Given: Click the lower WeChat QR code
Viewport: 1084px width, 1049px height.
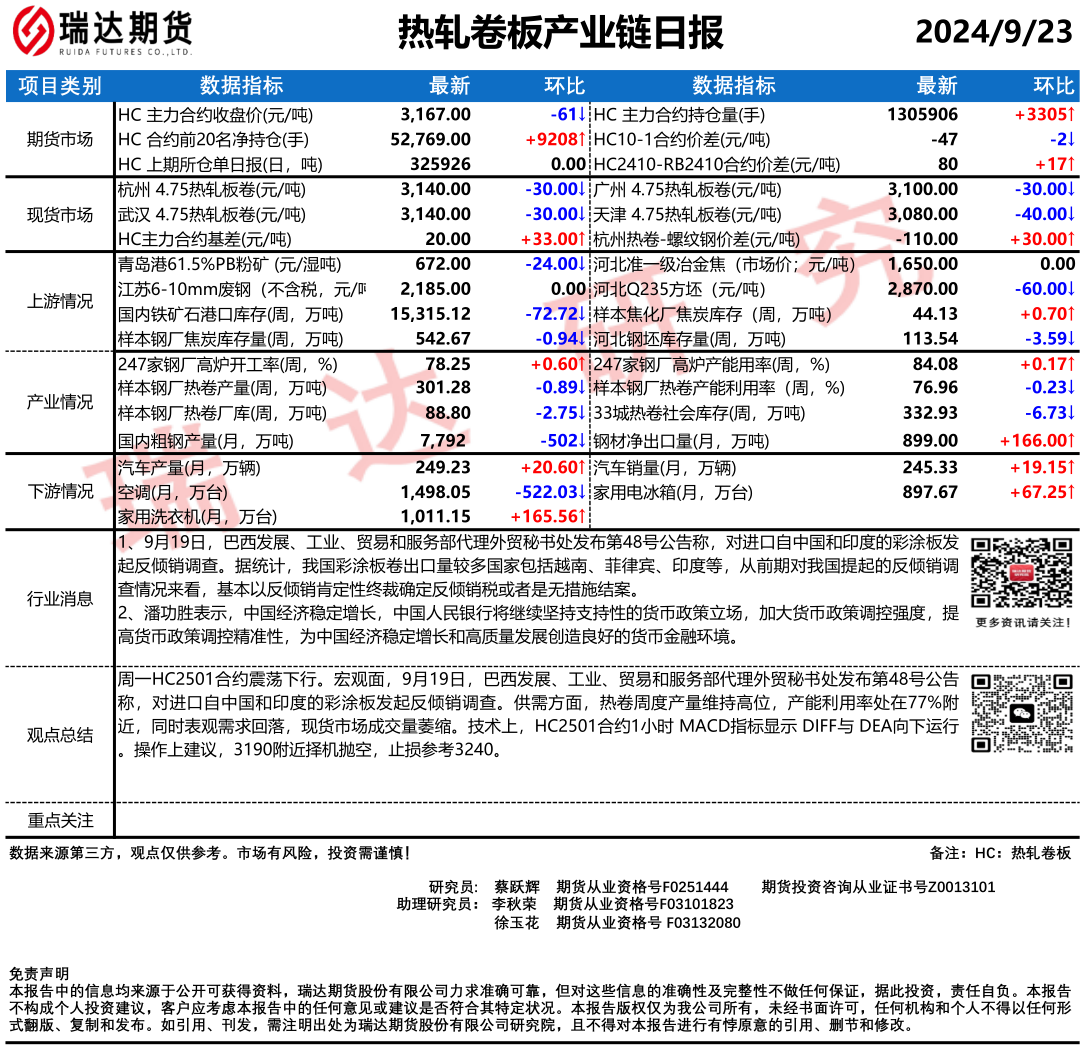Looking at the screenshot, I should tap(1011, 714).
